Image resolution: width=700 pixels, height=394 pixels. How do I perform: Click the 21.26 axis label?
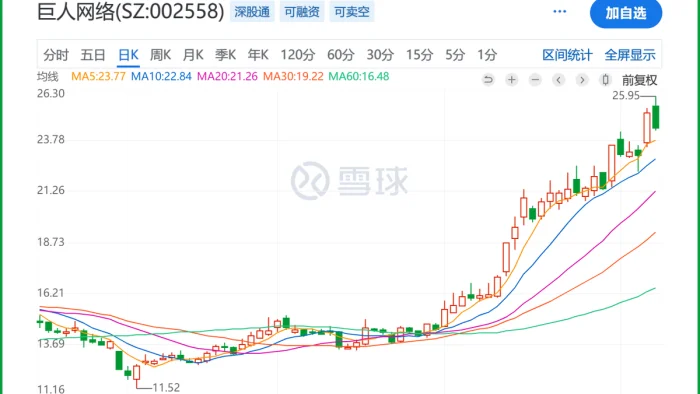point(51,191)
